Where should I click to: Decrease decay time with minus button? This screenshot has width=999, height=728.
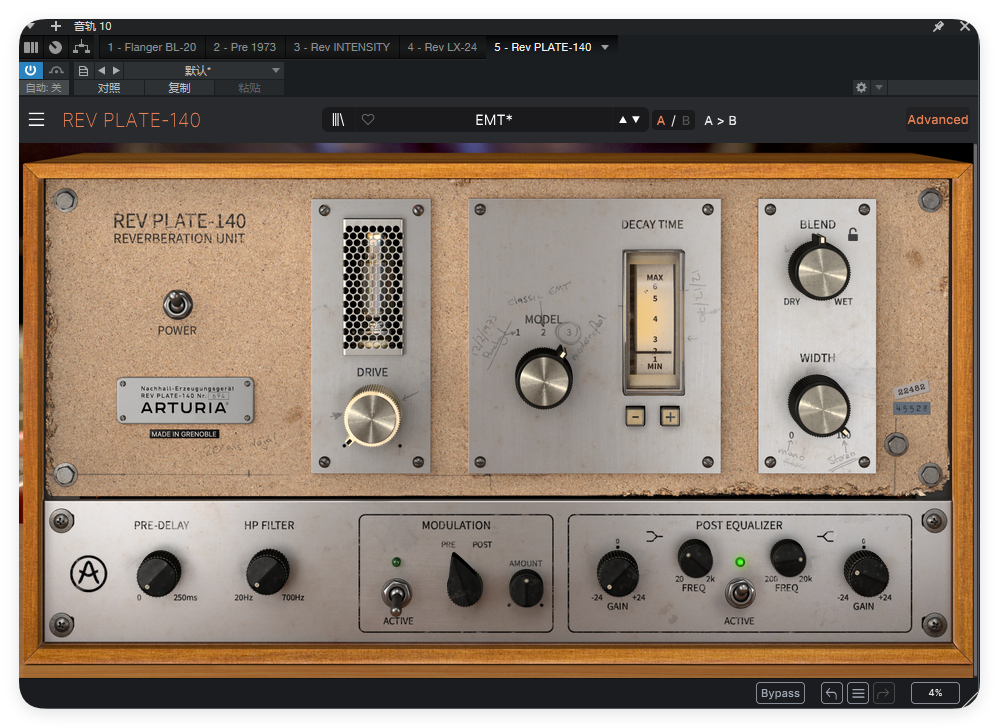pyautogui.click(x=635, y=417)
